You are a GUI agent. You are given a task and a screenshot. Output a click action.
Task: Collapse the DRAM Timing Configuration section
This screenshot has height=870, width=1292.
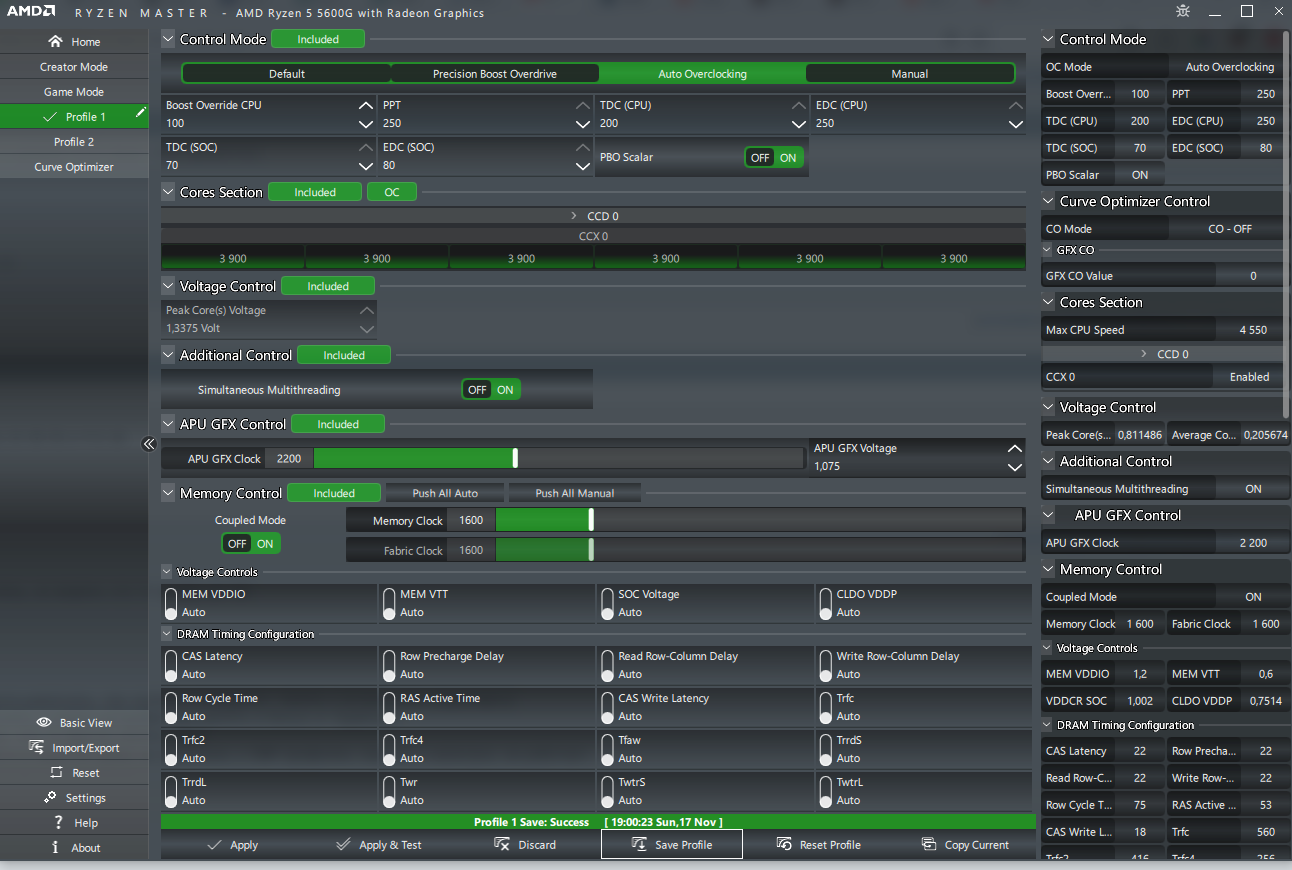coord(167,634)
